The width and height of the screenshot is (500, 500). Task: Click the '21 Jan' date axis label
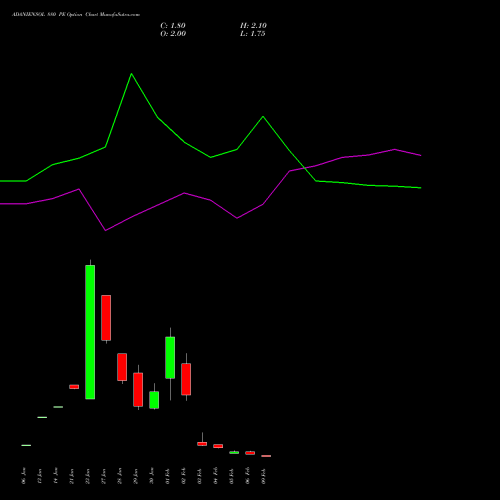point(72,476)
